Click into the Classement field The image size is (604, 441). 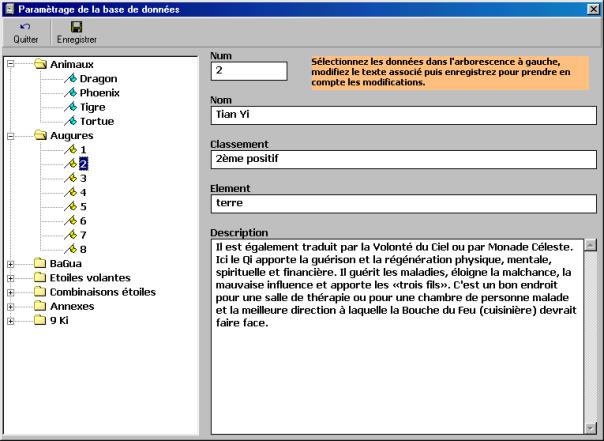[x=404, y=159]
